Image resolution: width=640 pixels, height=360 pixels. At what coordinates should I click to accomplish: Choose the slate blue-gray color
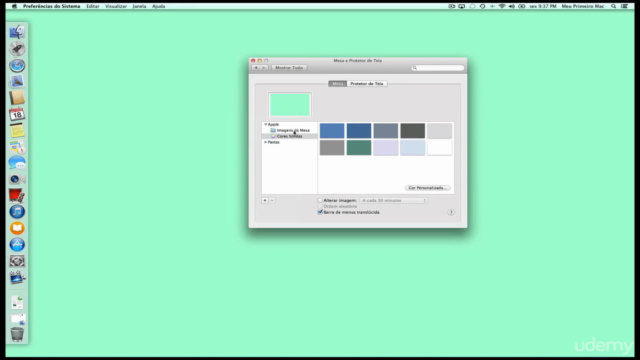click(x=386, y=131)
